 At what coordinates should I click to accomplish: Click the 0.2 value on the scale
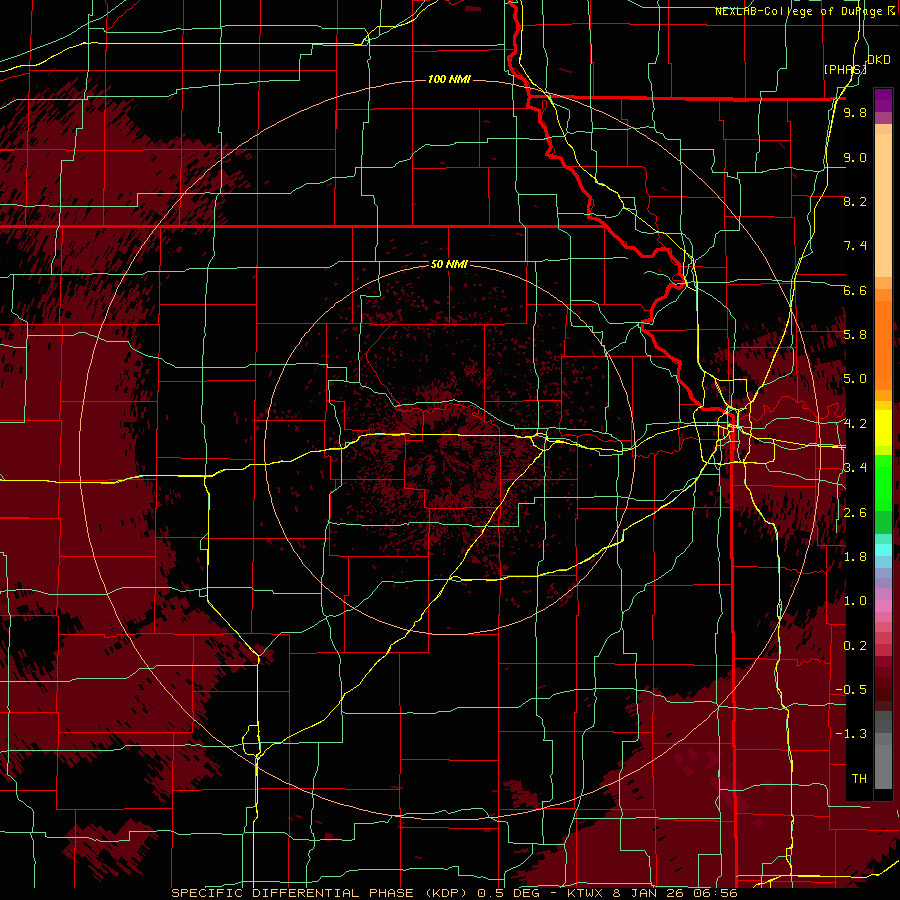(855, 646)
